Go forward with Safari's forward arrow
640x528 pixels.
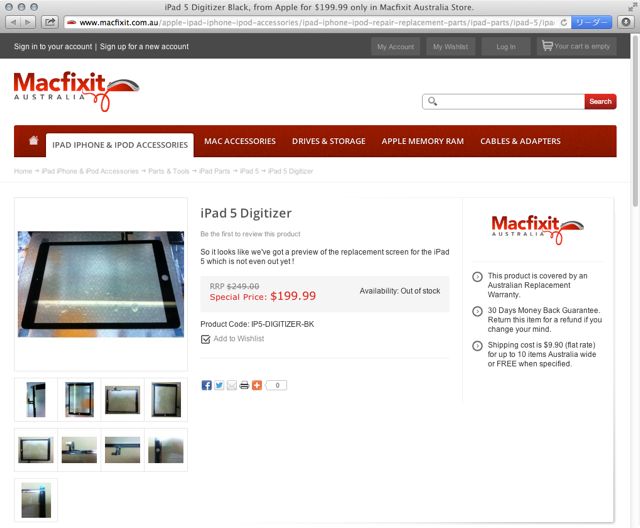pos(28,22)
